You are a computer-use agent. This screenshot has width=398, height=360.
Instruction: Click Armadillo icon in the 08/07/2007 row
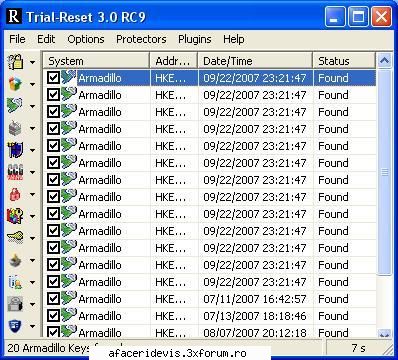point(69,331)
